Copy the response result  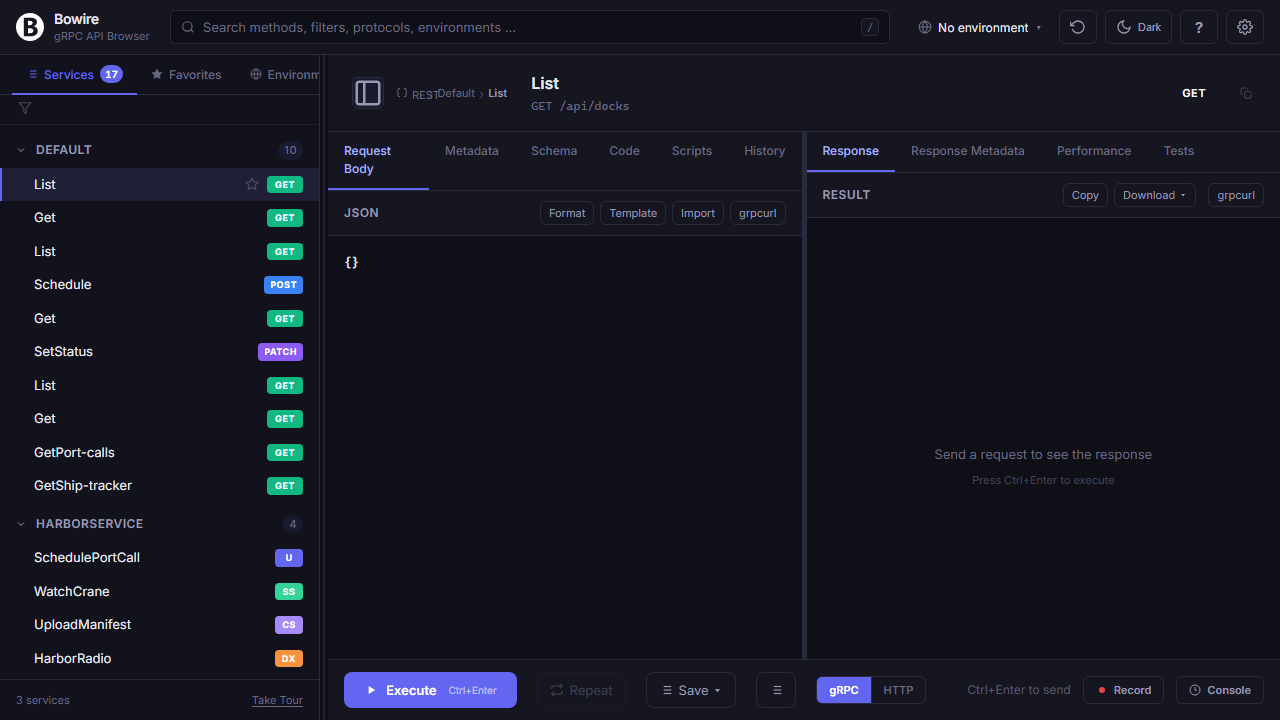point(1085,195)
